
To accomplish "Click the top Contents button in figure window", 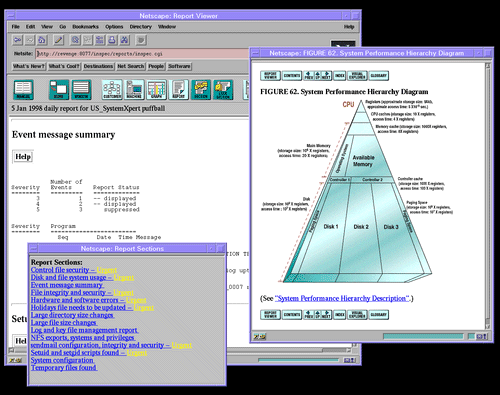I will click(292, 76).
